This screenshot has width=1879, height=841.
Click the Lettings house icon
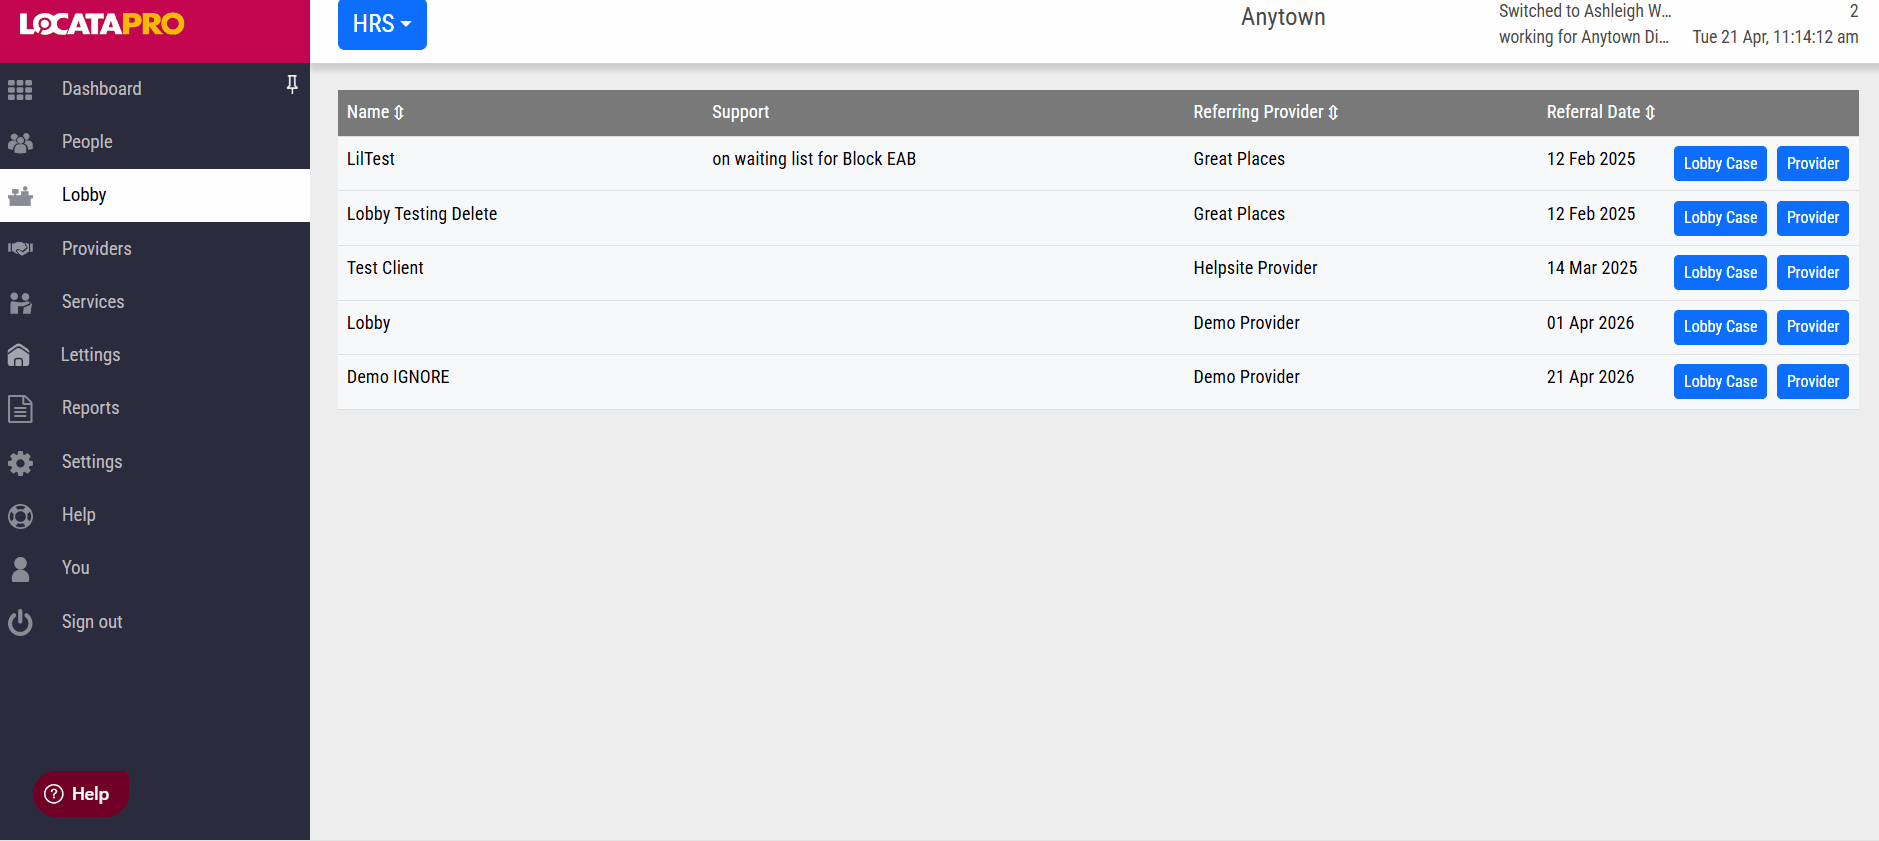point(19,355)
